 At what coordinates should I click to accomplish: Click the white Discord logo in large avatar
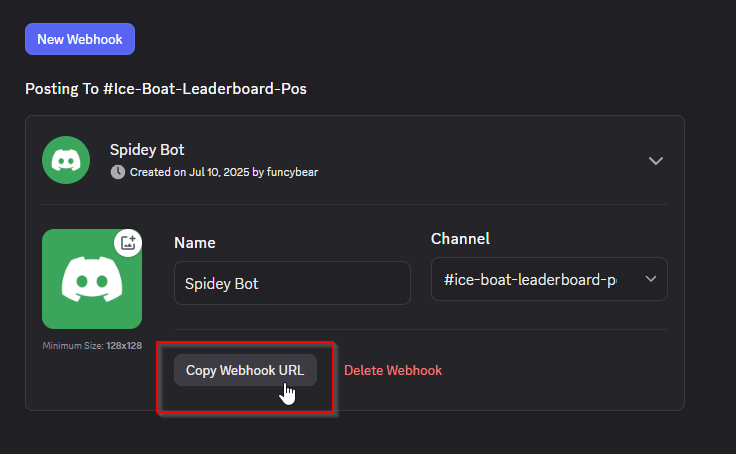[92, 279]
